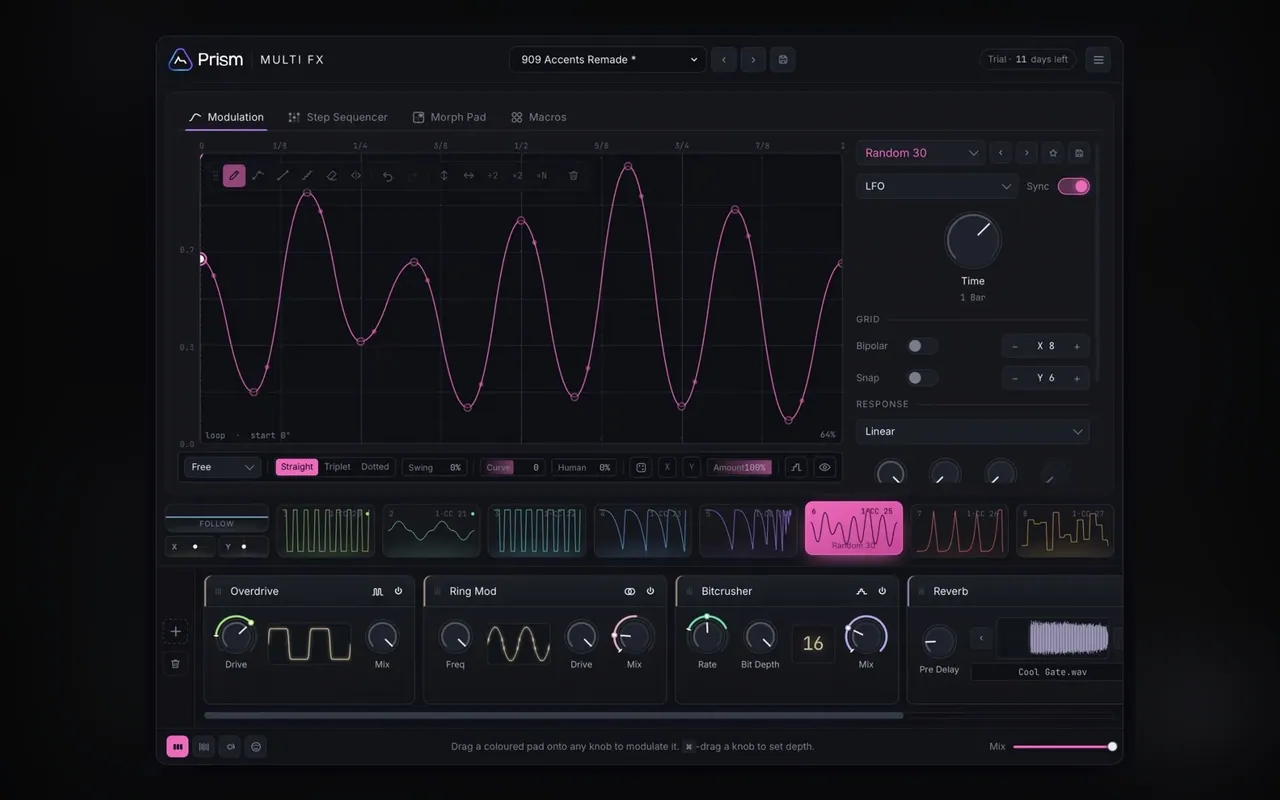Open the Morph Pad tab
The width and height of the screenshot is (1280, 800).
pos(450,117)
